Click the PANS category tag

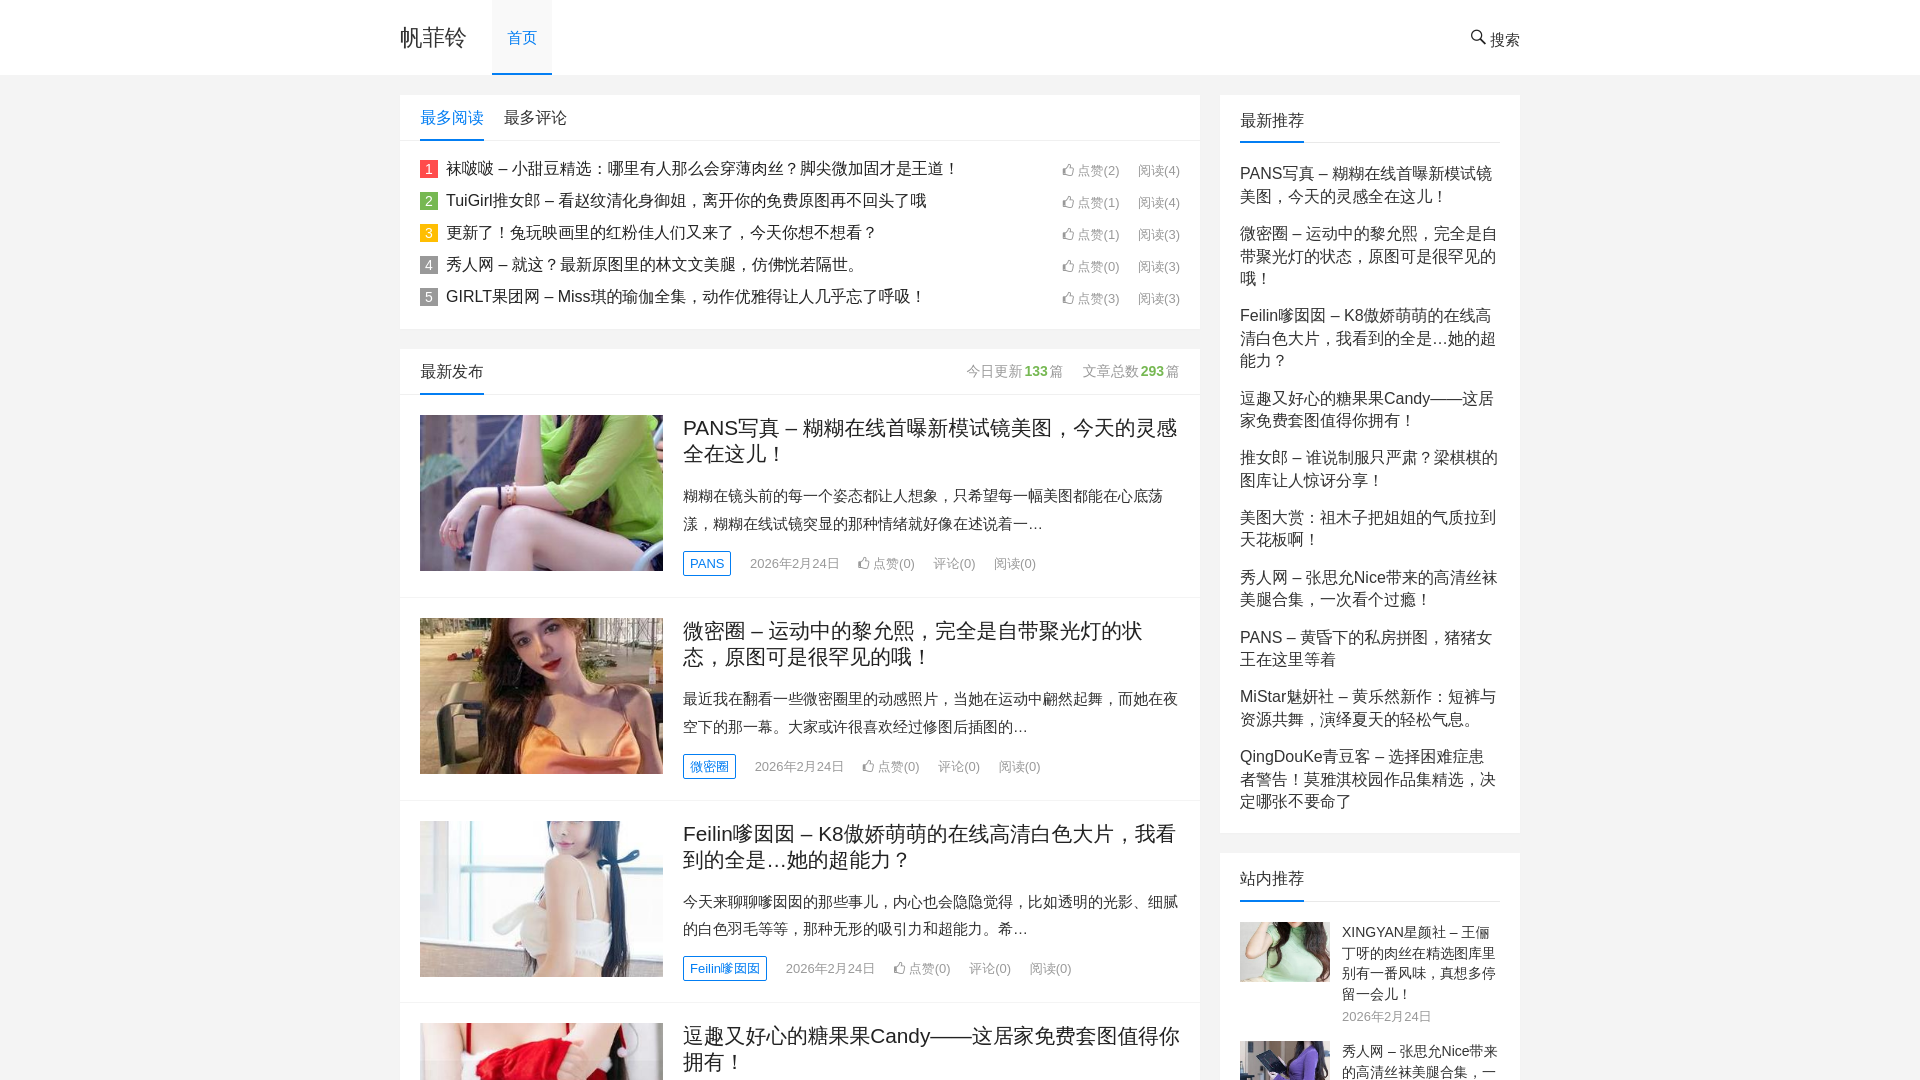[x=707, y=564]
